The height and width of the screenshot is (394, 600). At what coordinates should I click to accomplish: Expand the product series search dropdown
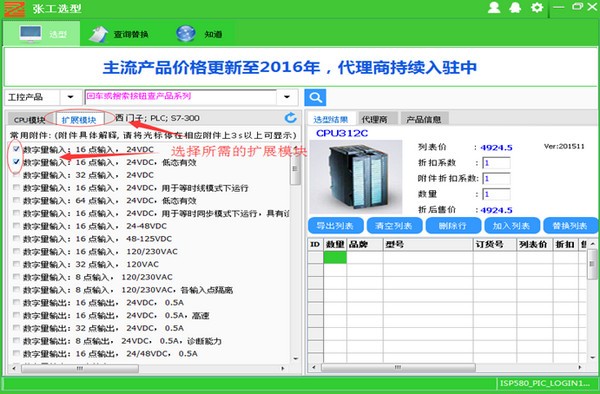[287, 97]
